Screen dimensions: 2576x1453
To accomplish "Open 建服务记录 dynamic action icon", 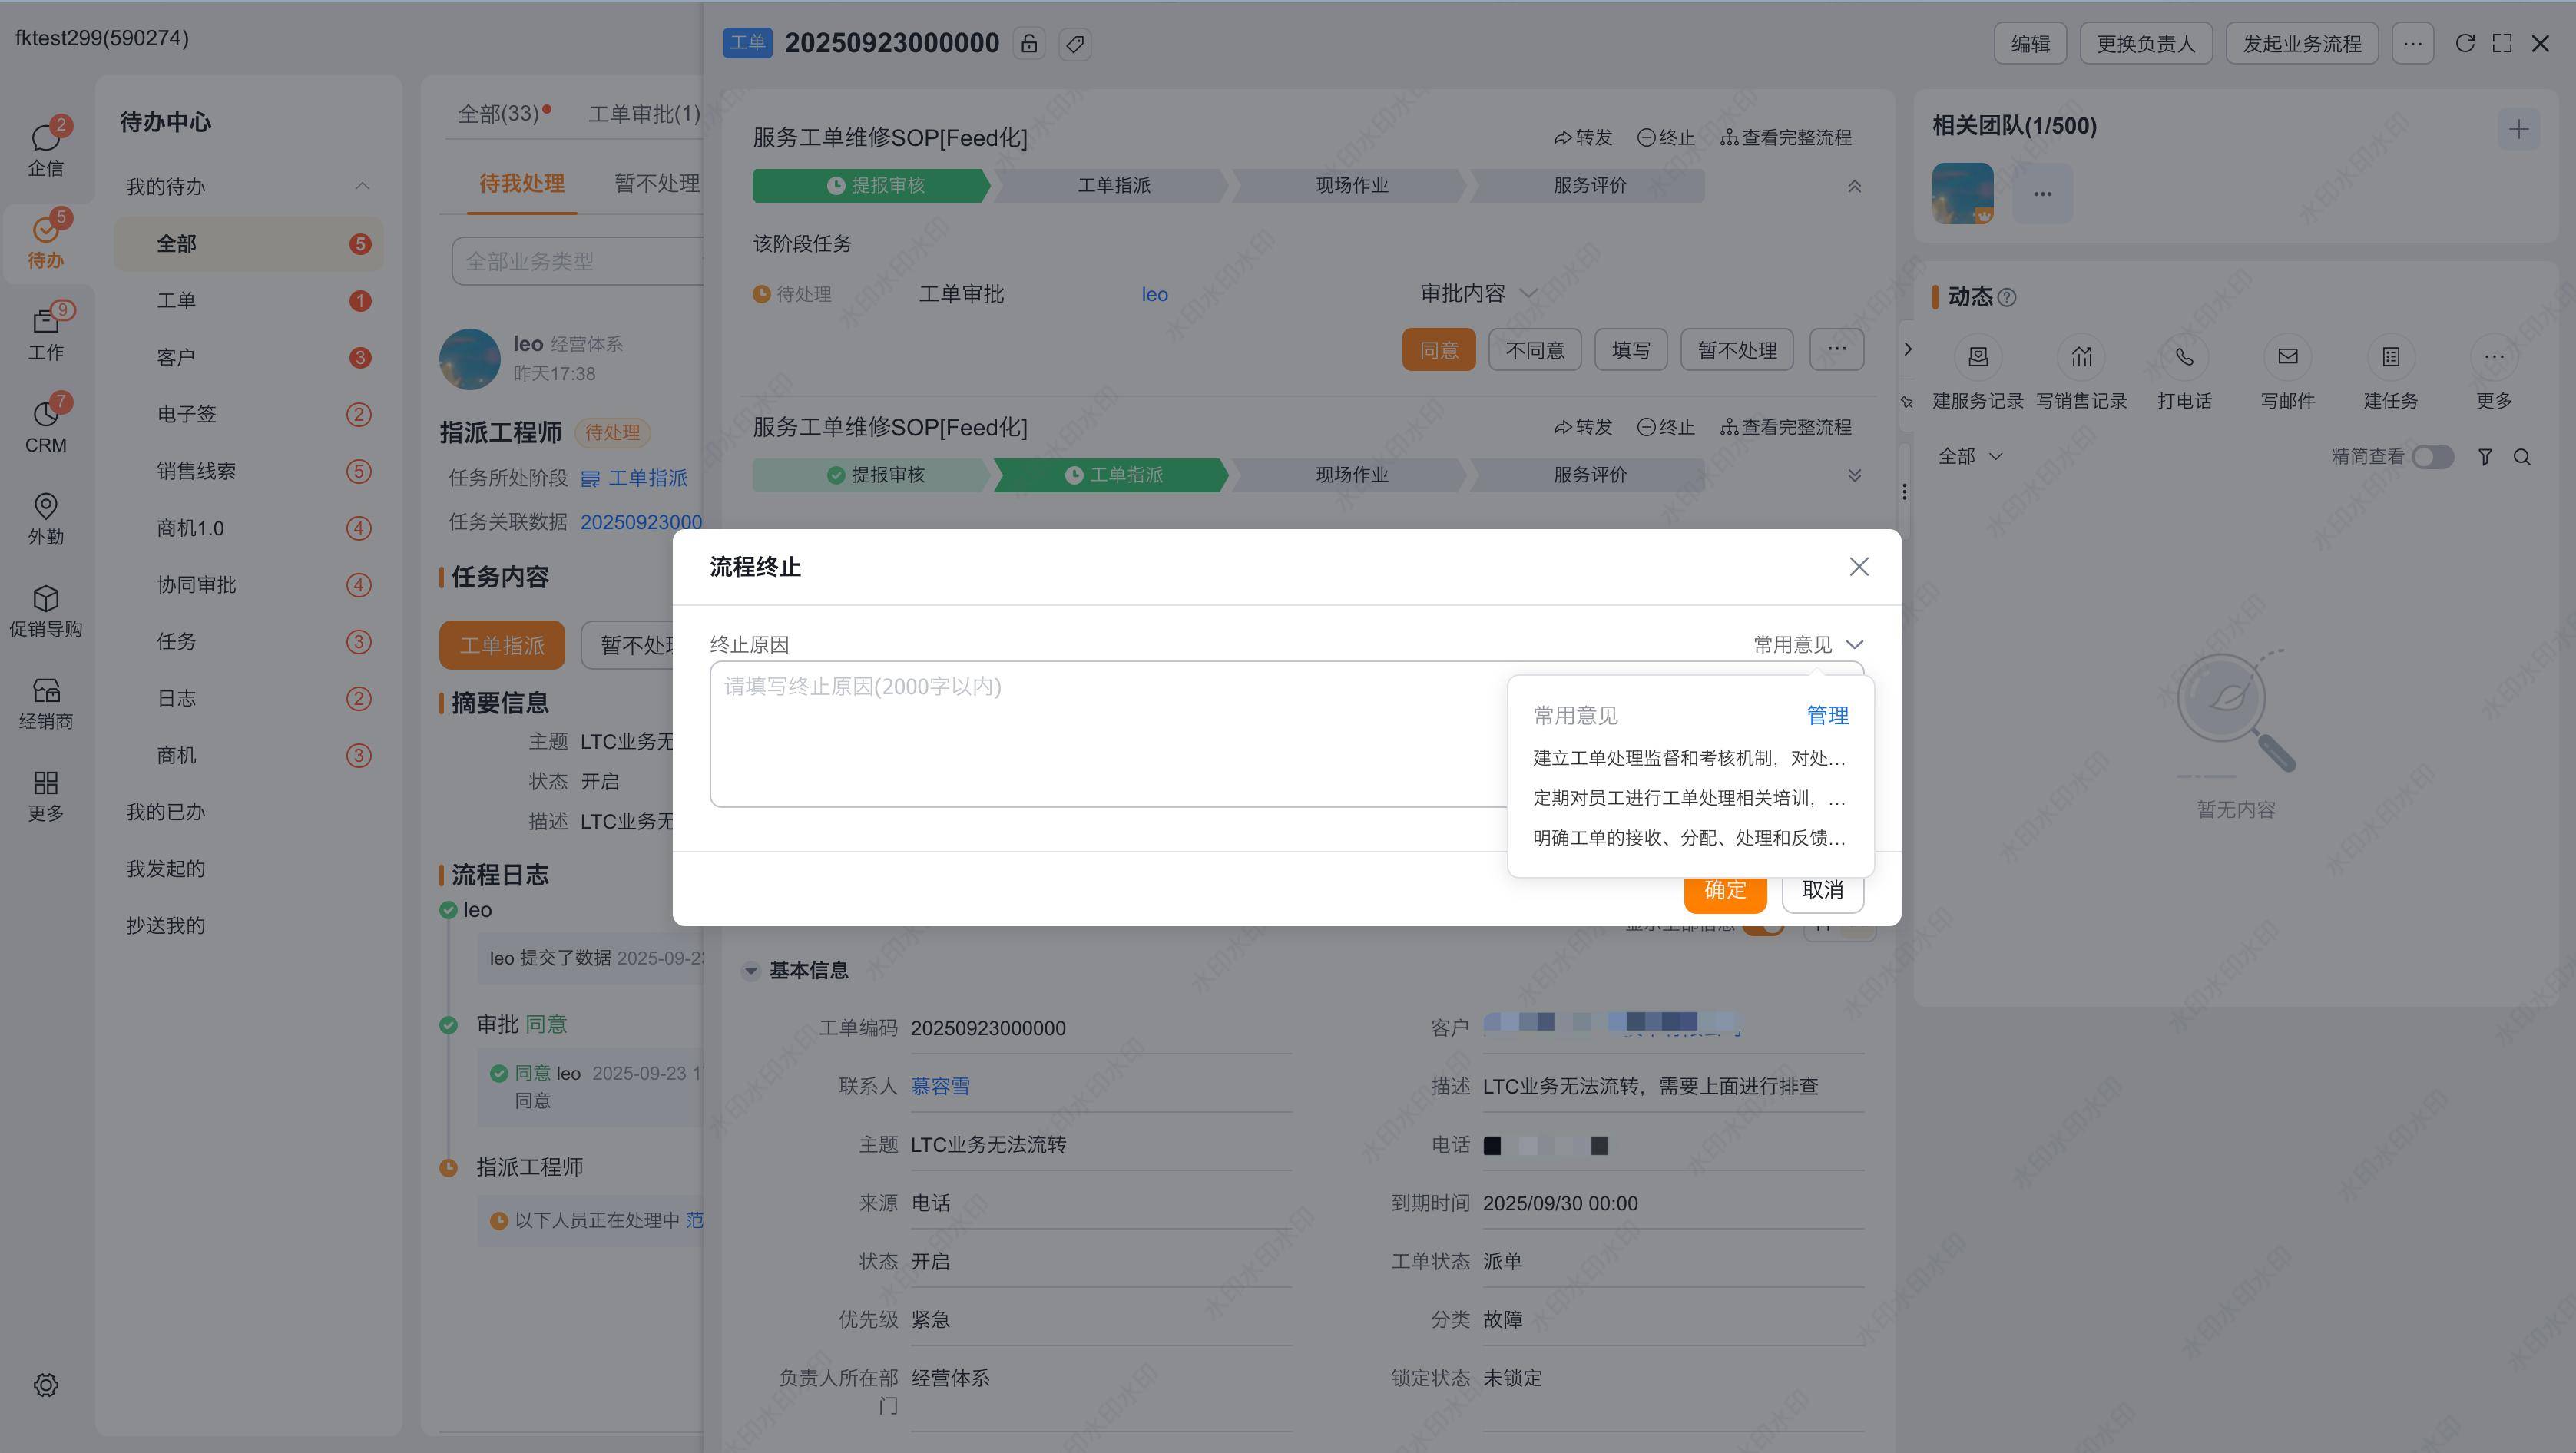I will point(1977,357).
